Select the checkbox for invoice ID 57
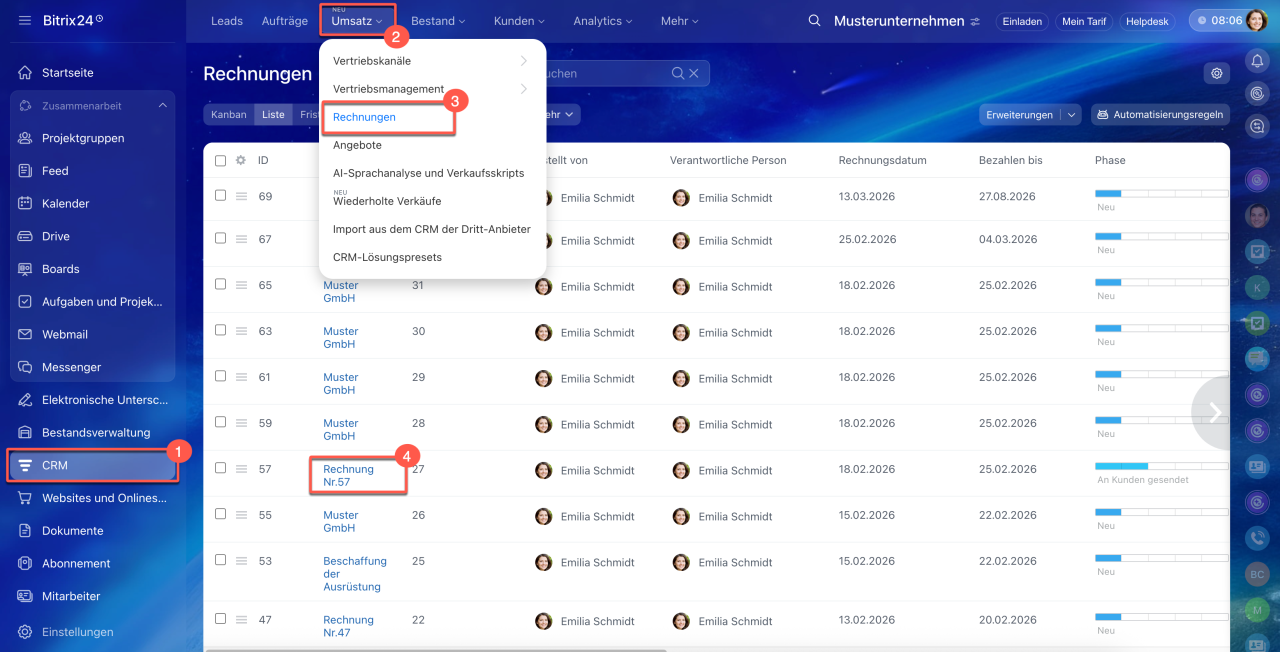 (x=221, y=468)
